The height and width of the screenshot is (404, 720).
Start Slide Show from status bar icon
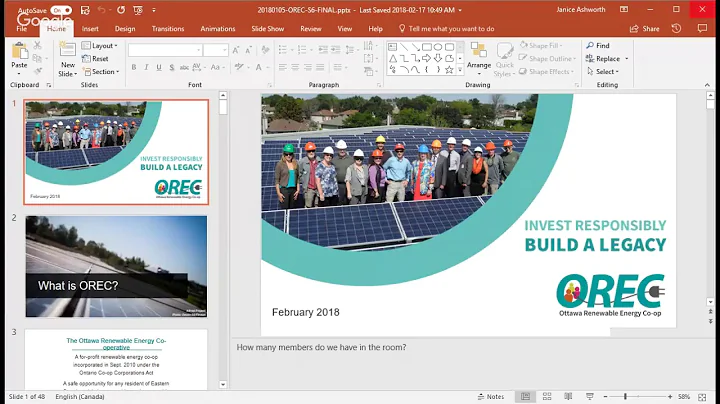590,397
